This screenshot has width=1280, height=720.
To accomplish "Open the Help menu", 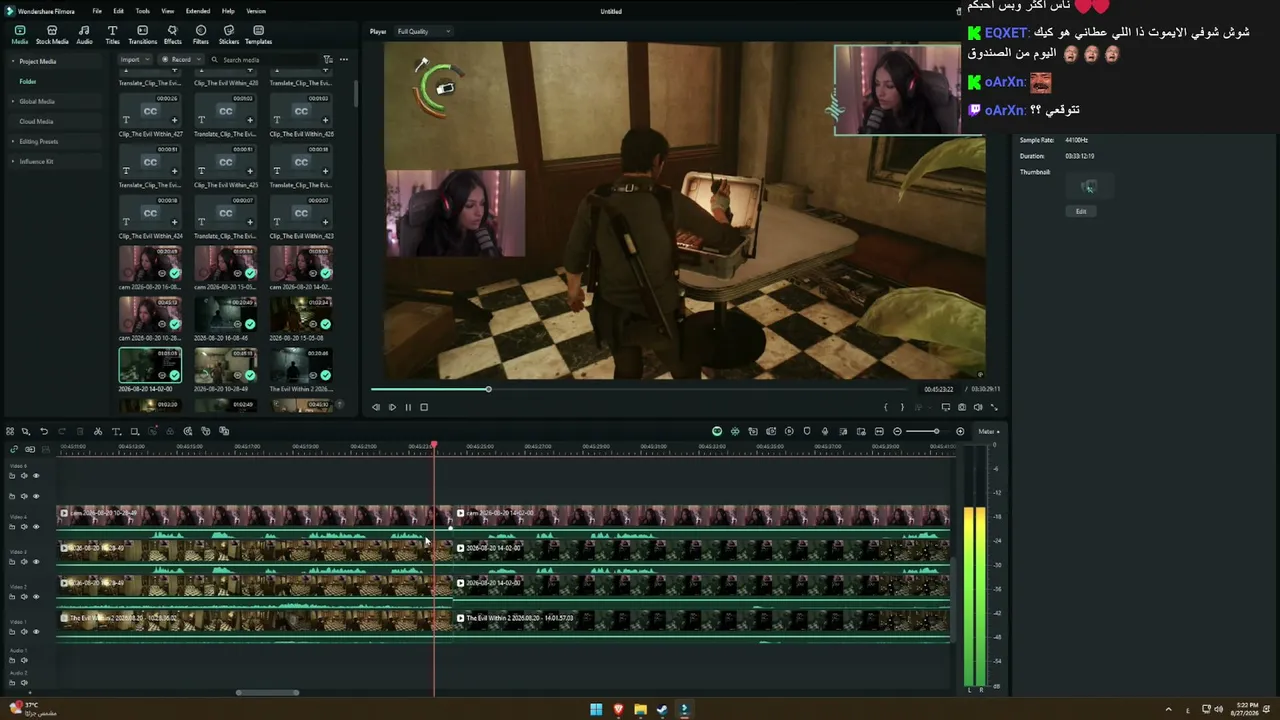I will click(228, 11).
